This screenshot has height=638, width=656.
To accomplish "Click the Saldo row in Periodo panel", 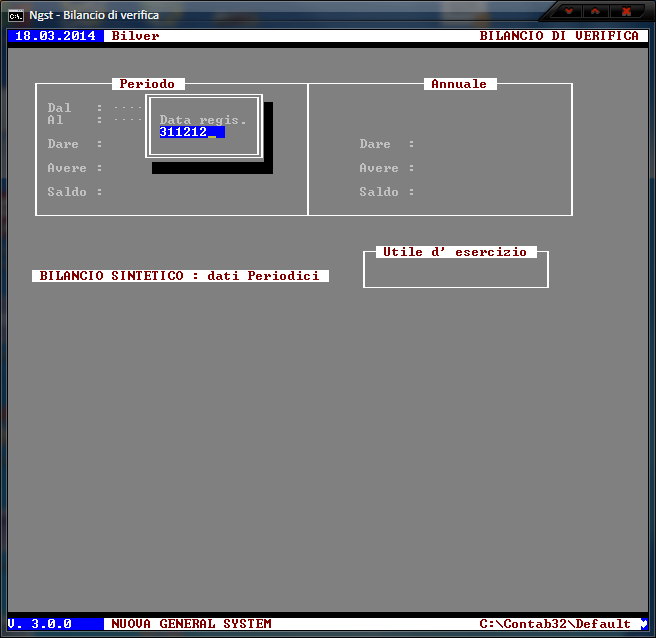I will point(75,192).
